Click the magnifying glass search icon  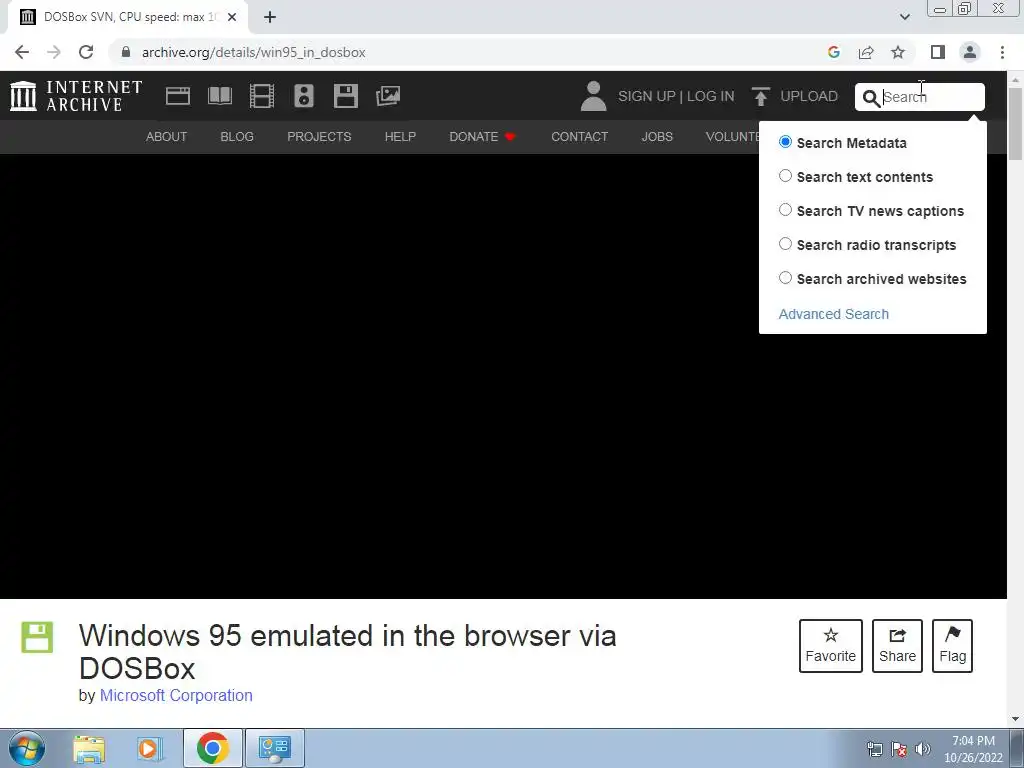(871, 98)
